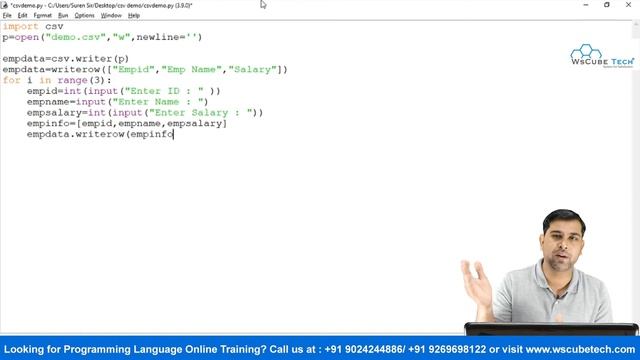Click the IDLE Python icon in title bar
The height and width of the screenshot is (360, 640).
click(x=4, y=5)
